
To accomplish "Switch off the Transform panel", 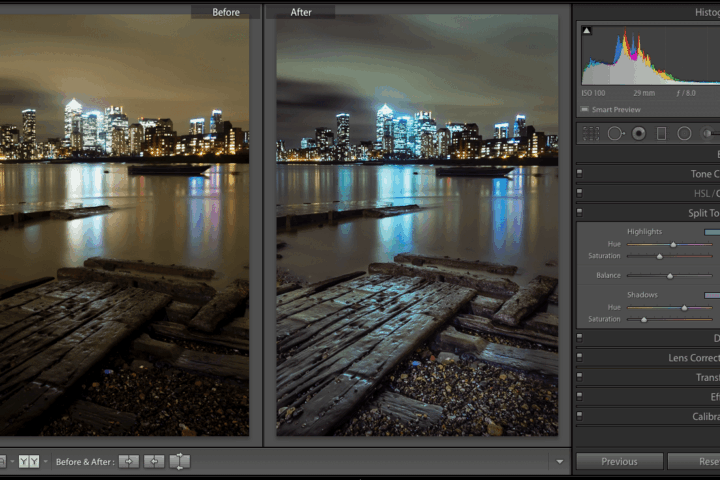I will click(579, 377).
